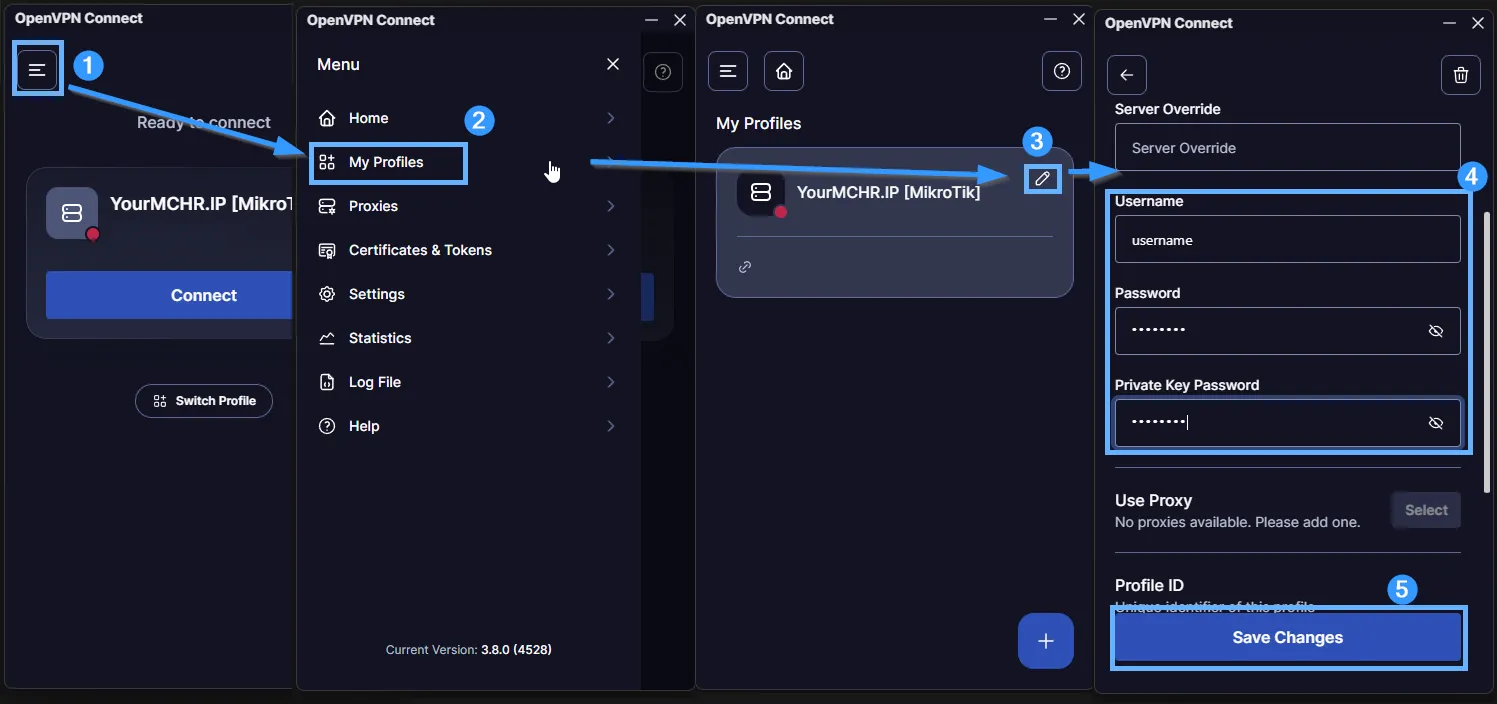
Task: Click YourMCHR.IP [MikroTik] profile name
Action: [888, 192]
